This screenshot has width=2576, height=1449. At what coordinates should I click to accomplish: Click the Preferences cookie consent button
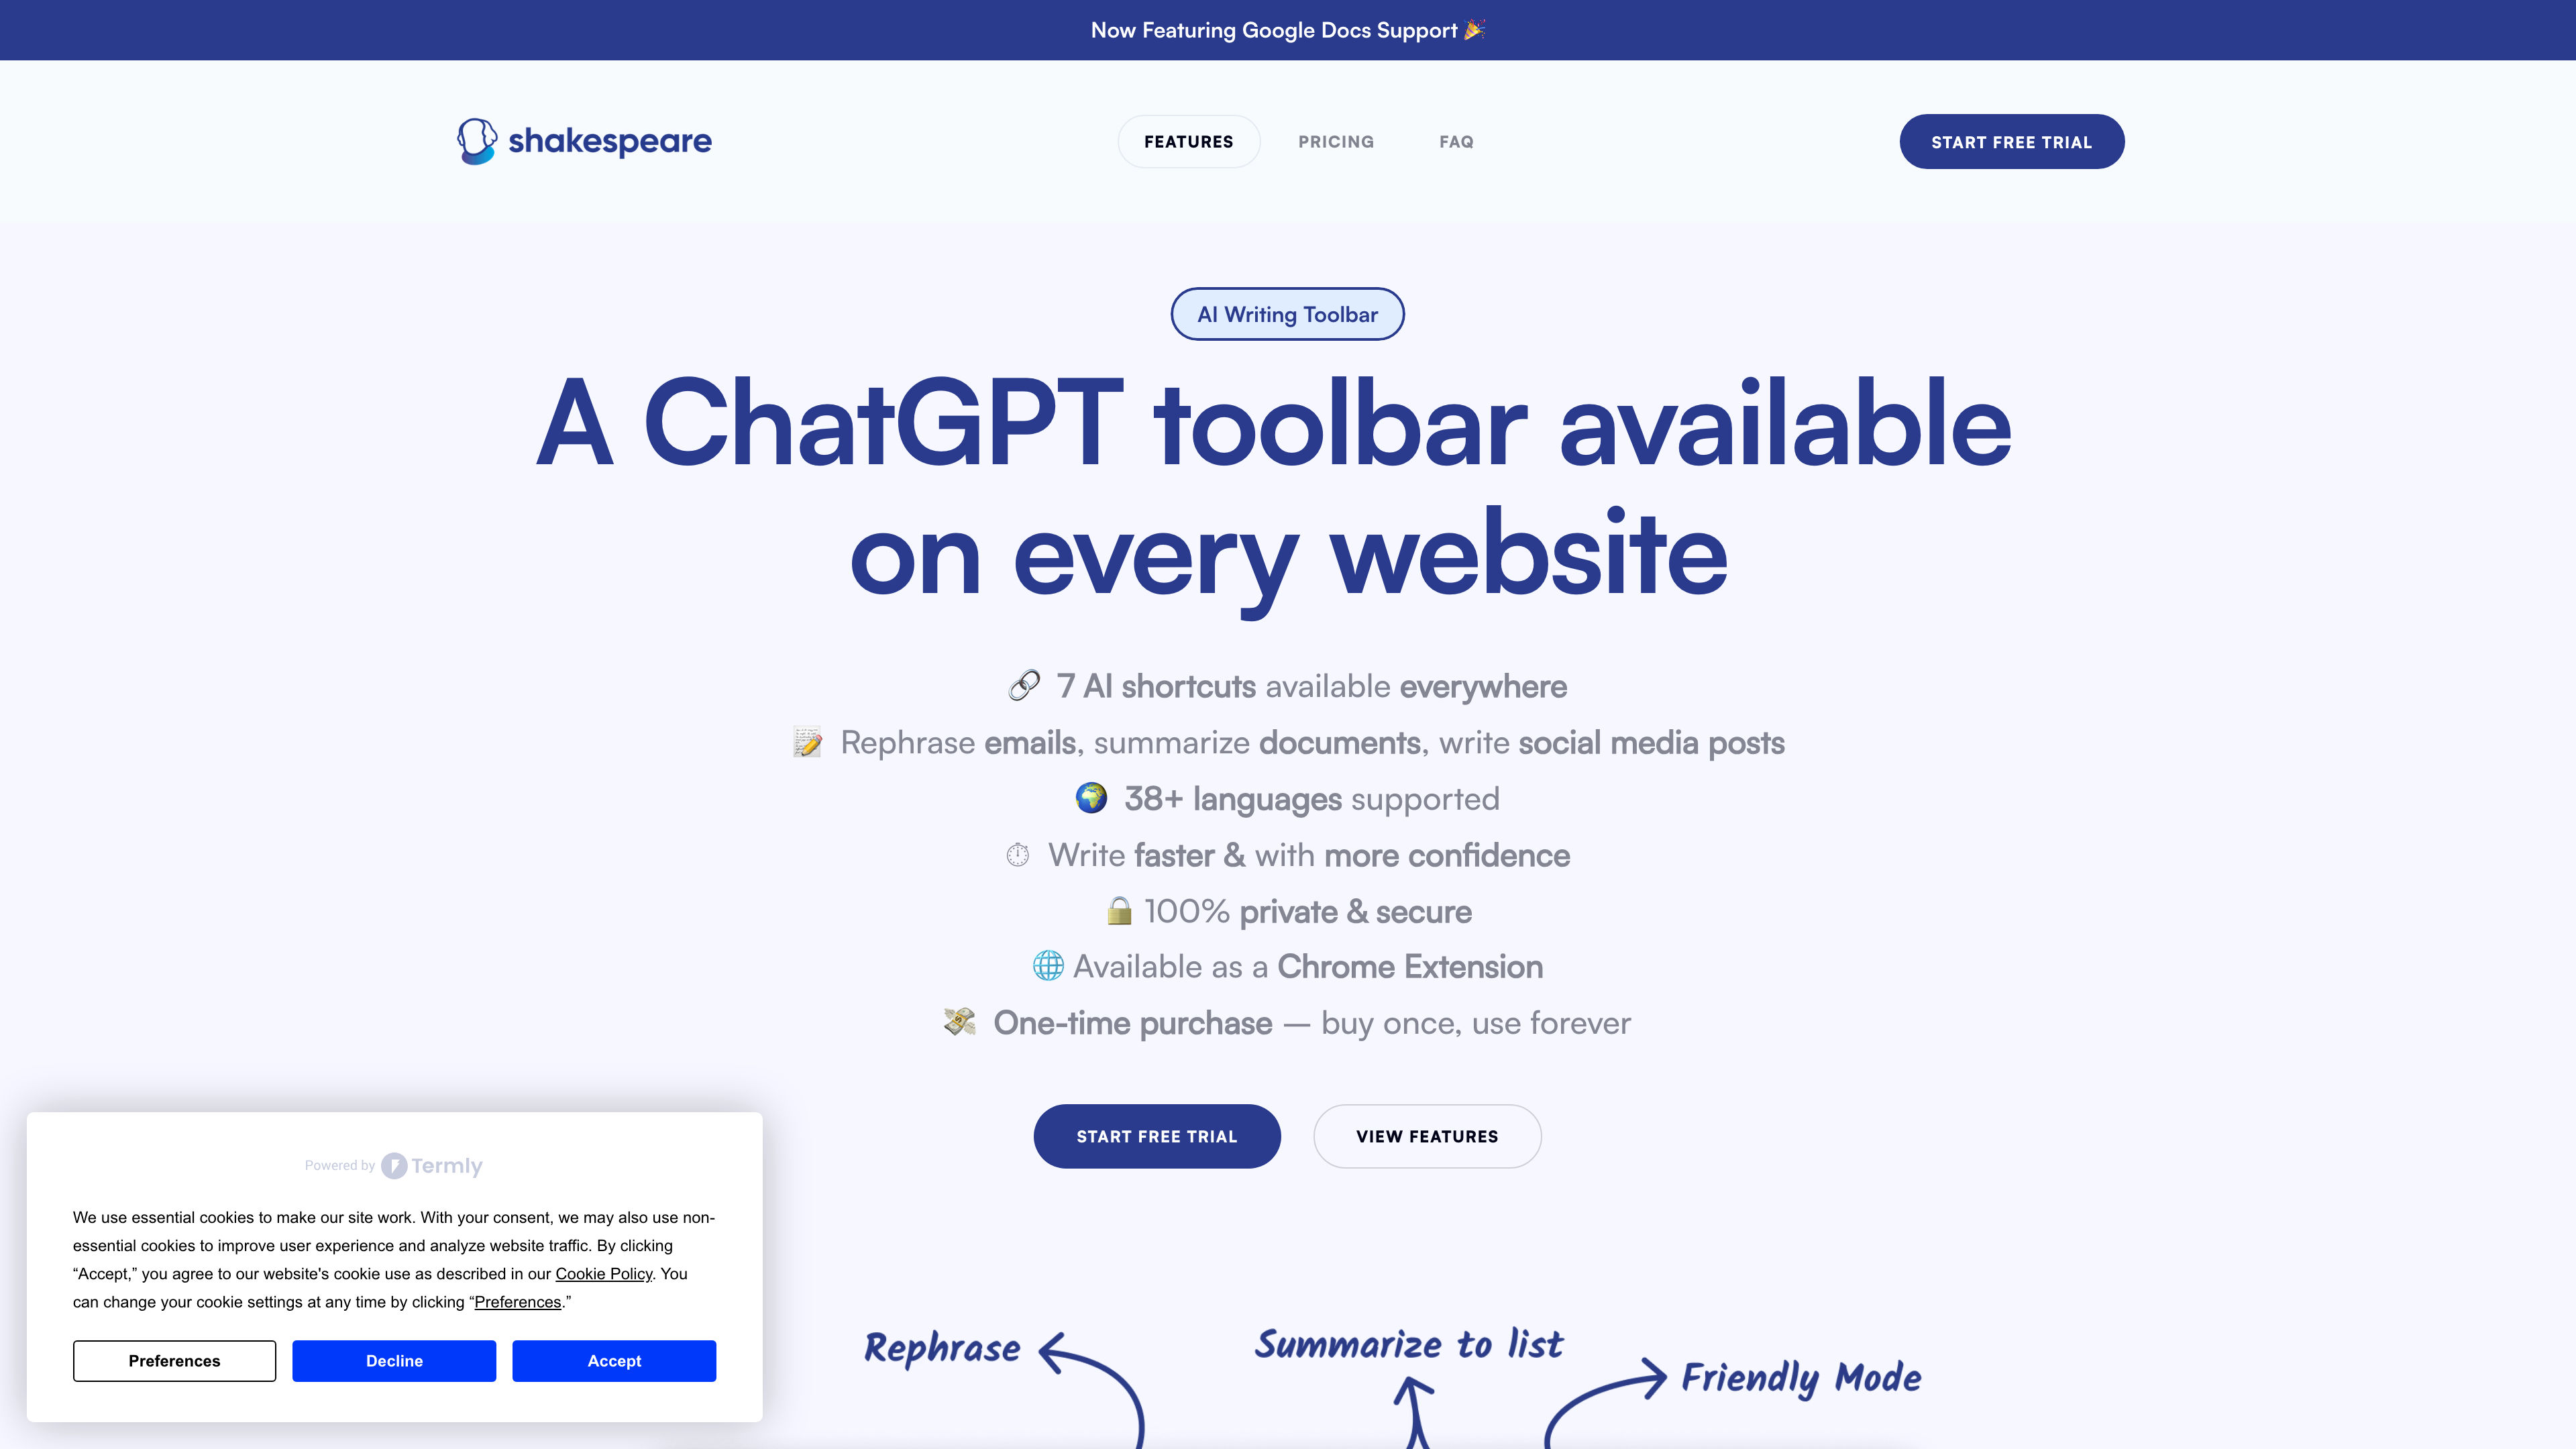coord(173,1360)
